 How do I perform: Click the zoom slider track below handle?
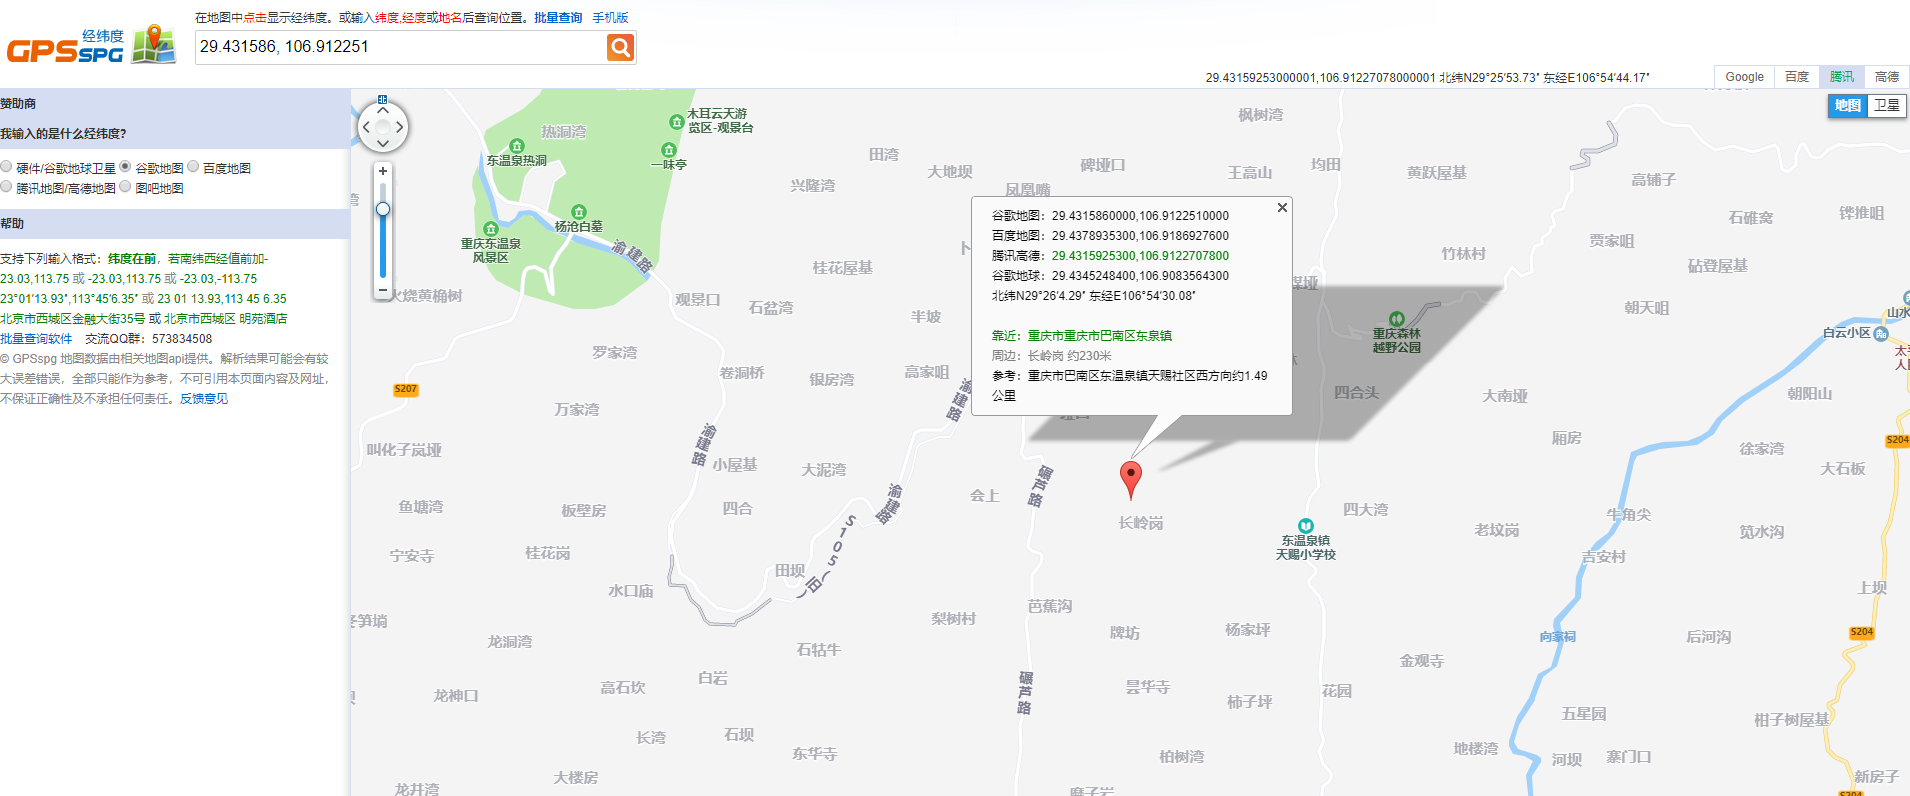coord(382,248)
